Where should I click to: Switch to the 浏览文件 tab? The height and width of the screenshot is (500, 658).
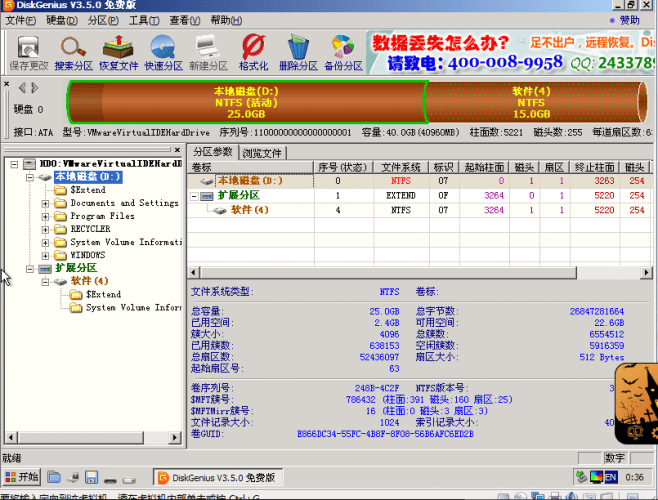click(262, 153)
